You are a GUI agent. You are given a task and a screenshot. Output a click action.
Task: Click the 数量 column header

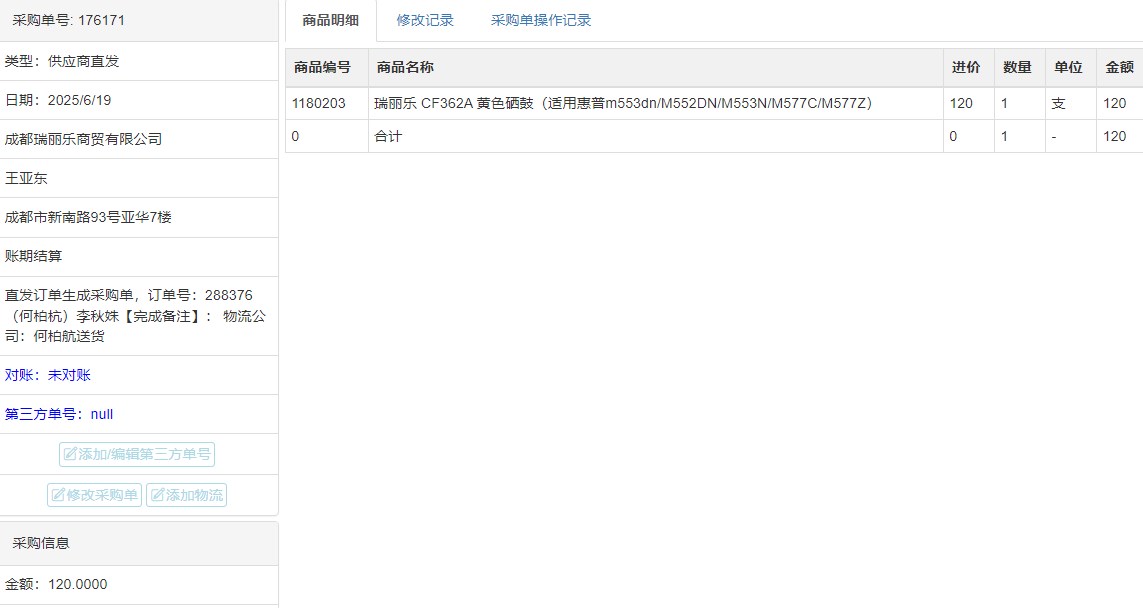pos(1017,67)
